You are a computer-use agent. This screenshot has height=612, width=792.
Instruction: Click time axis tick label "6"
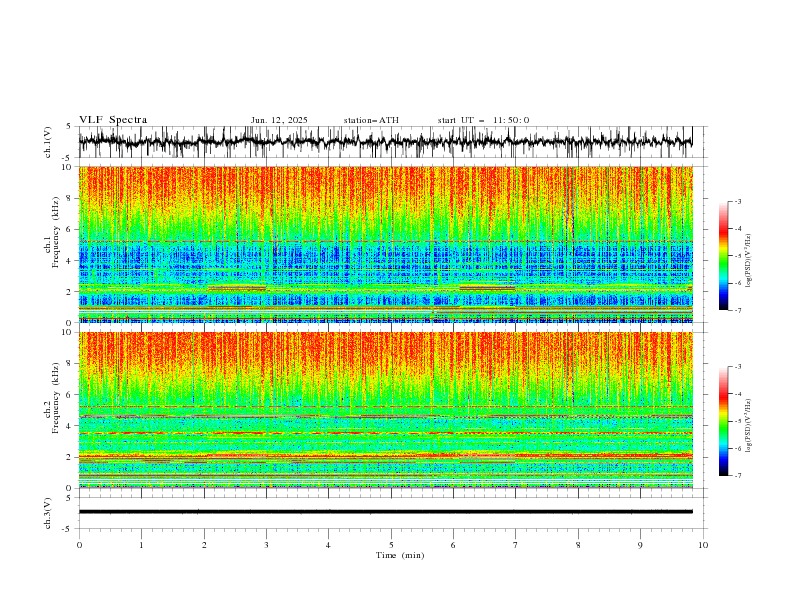tap(453, 545)
